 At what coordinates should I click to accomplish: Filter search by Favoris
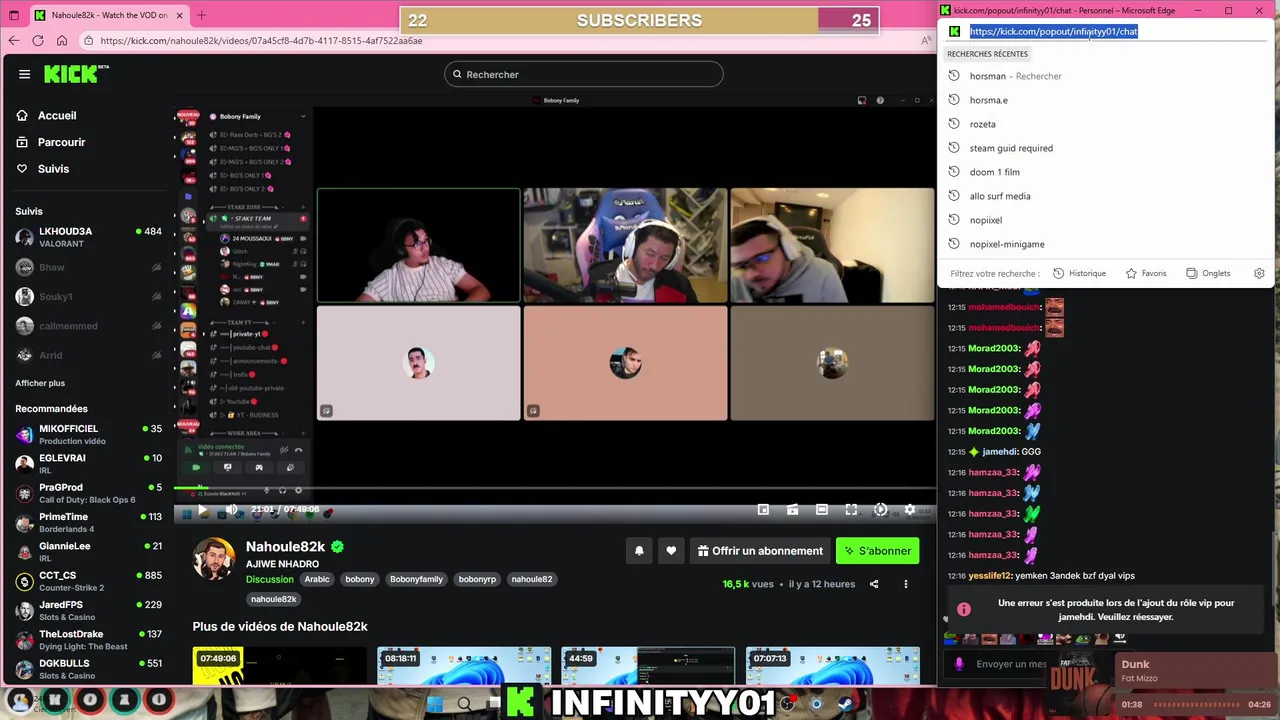click(x=1146, y=273)
